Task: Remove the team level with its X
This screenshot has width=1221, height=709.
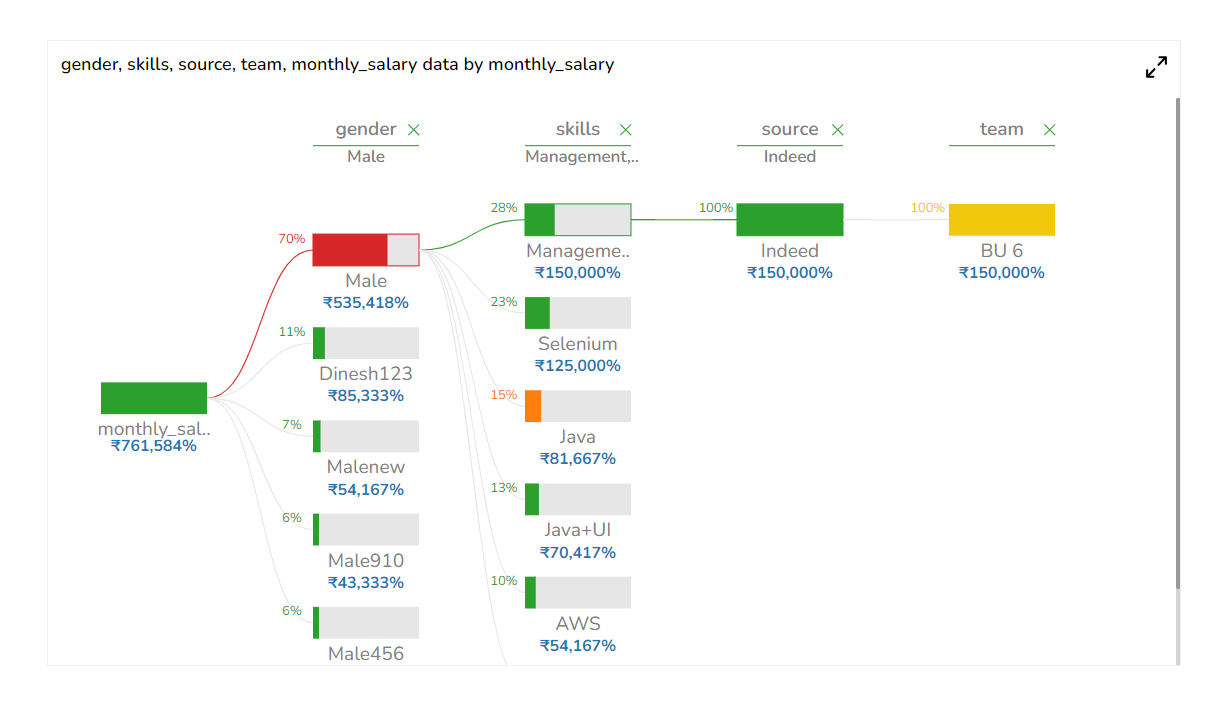Action: pyautogui.click(x=1050, y=130)
